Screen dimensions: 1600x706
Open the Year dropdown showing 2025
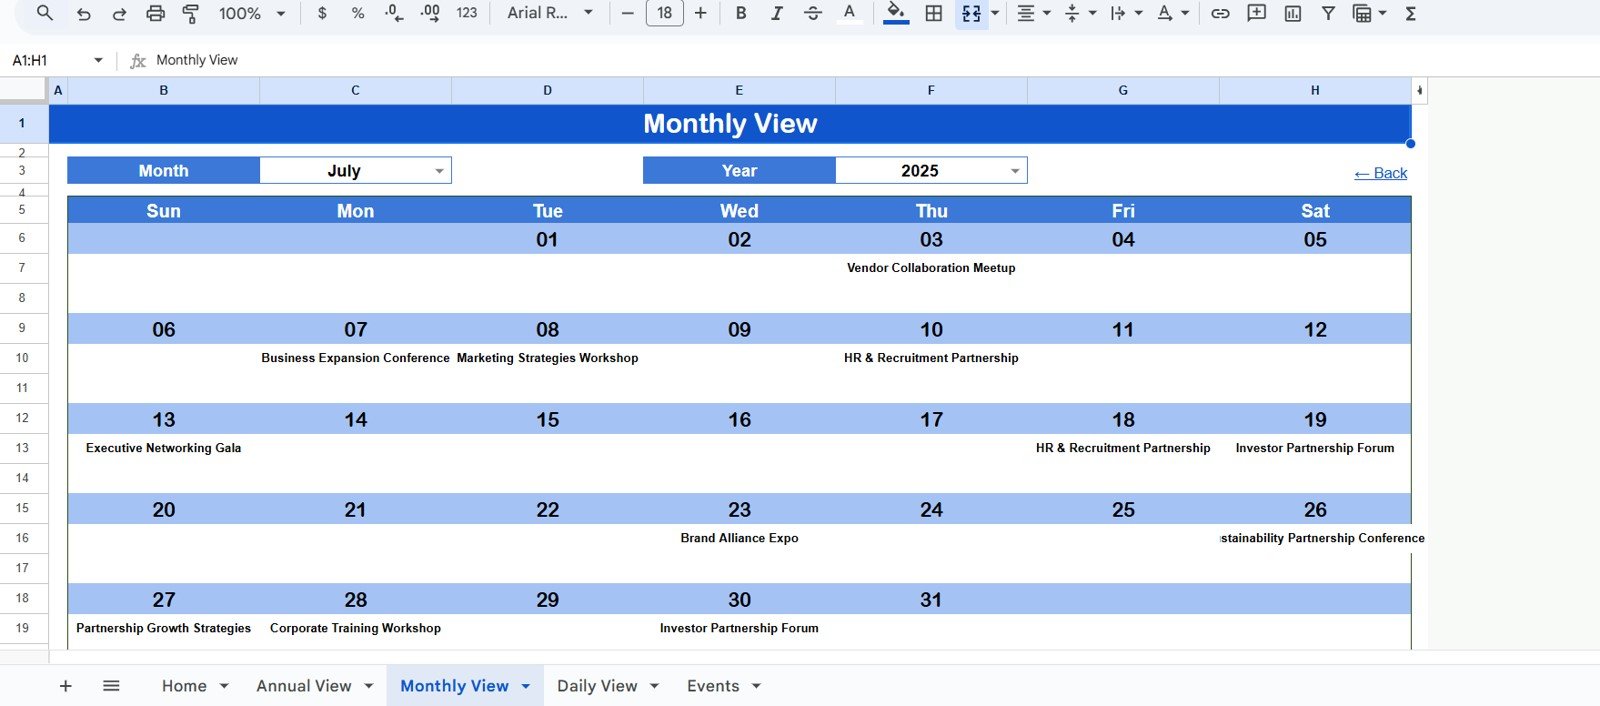pyautogui.click(x=1014, y=171)
